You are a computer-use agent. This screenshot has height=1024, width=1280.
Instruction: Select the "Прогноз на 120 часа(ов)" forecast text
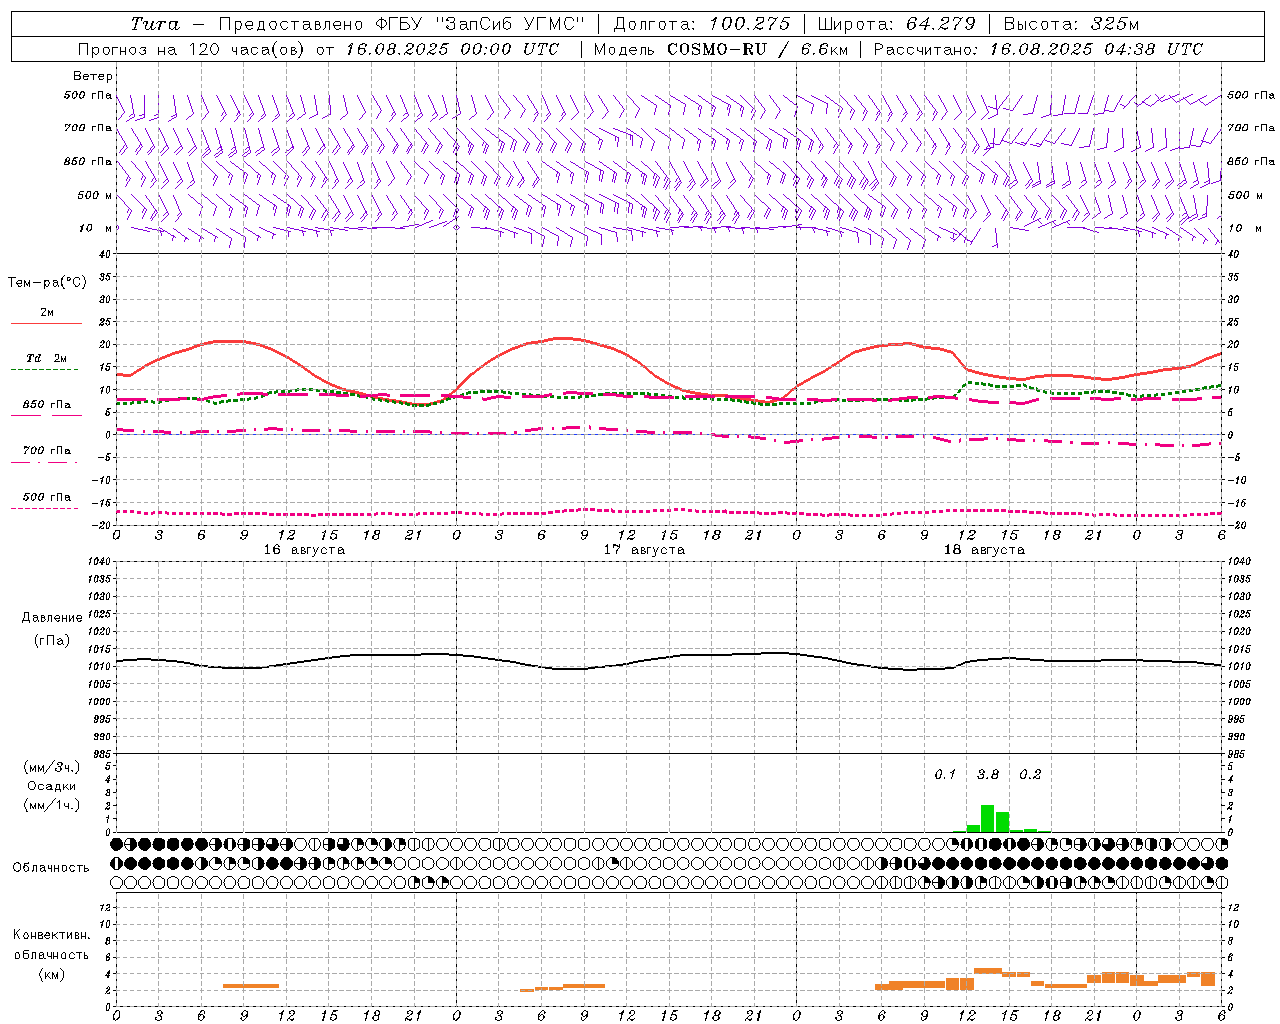(192, 49)
